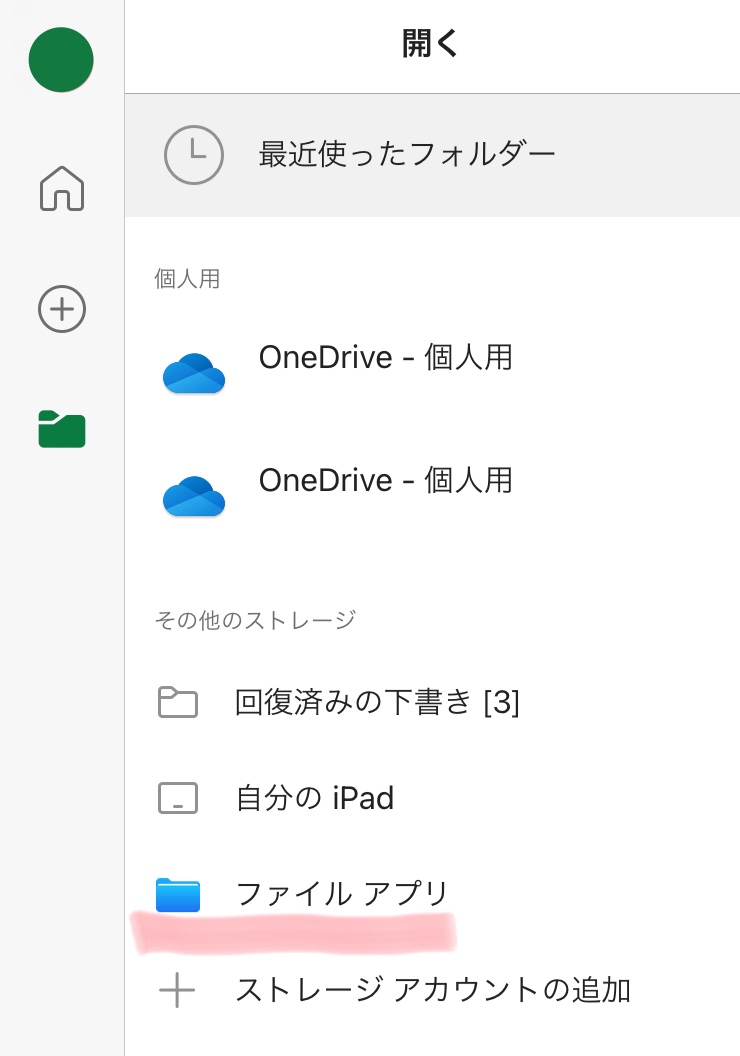Browse files on 自分の iPad

coord(314,798)
